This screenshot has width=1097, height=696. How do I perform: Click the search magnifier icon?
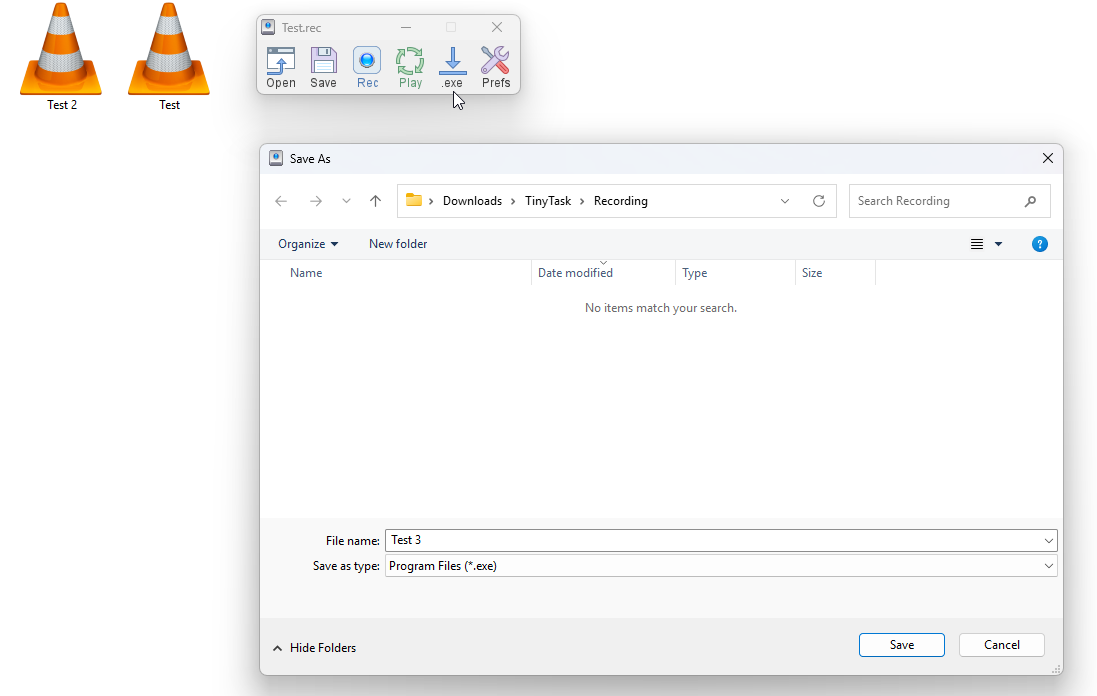click(1030, 201)
